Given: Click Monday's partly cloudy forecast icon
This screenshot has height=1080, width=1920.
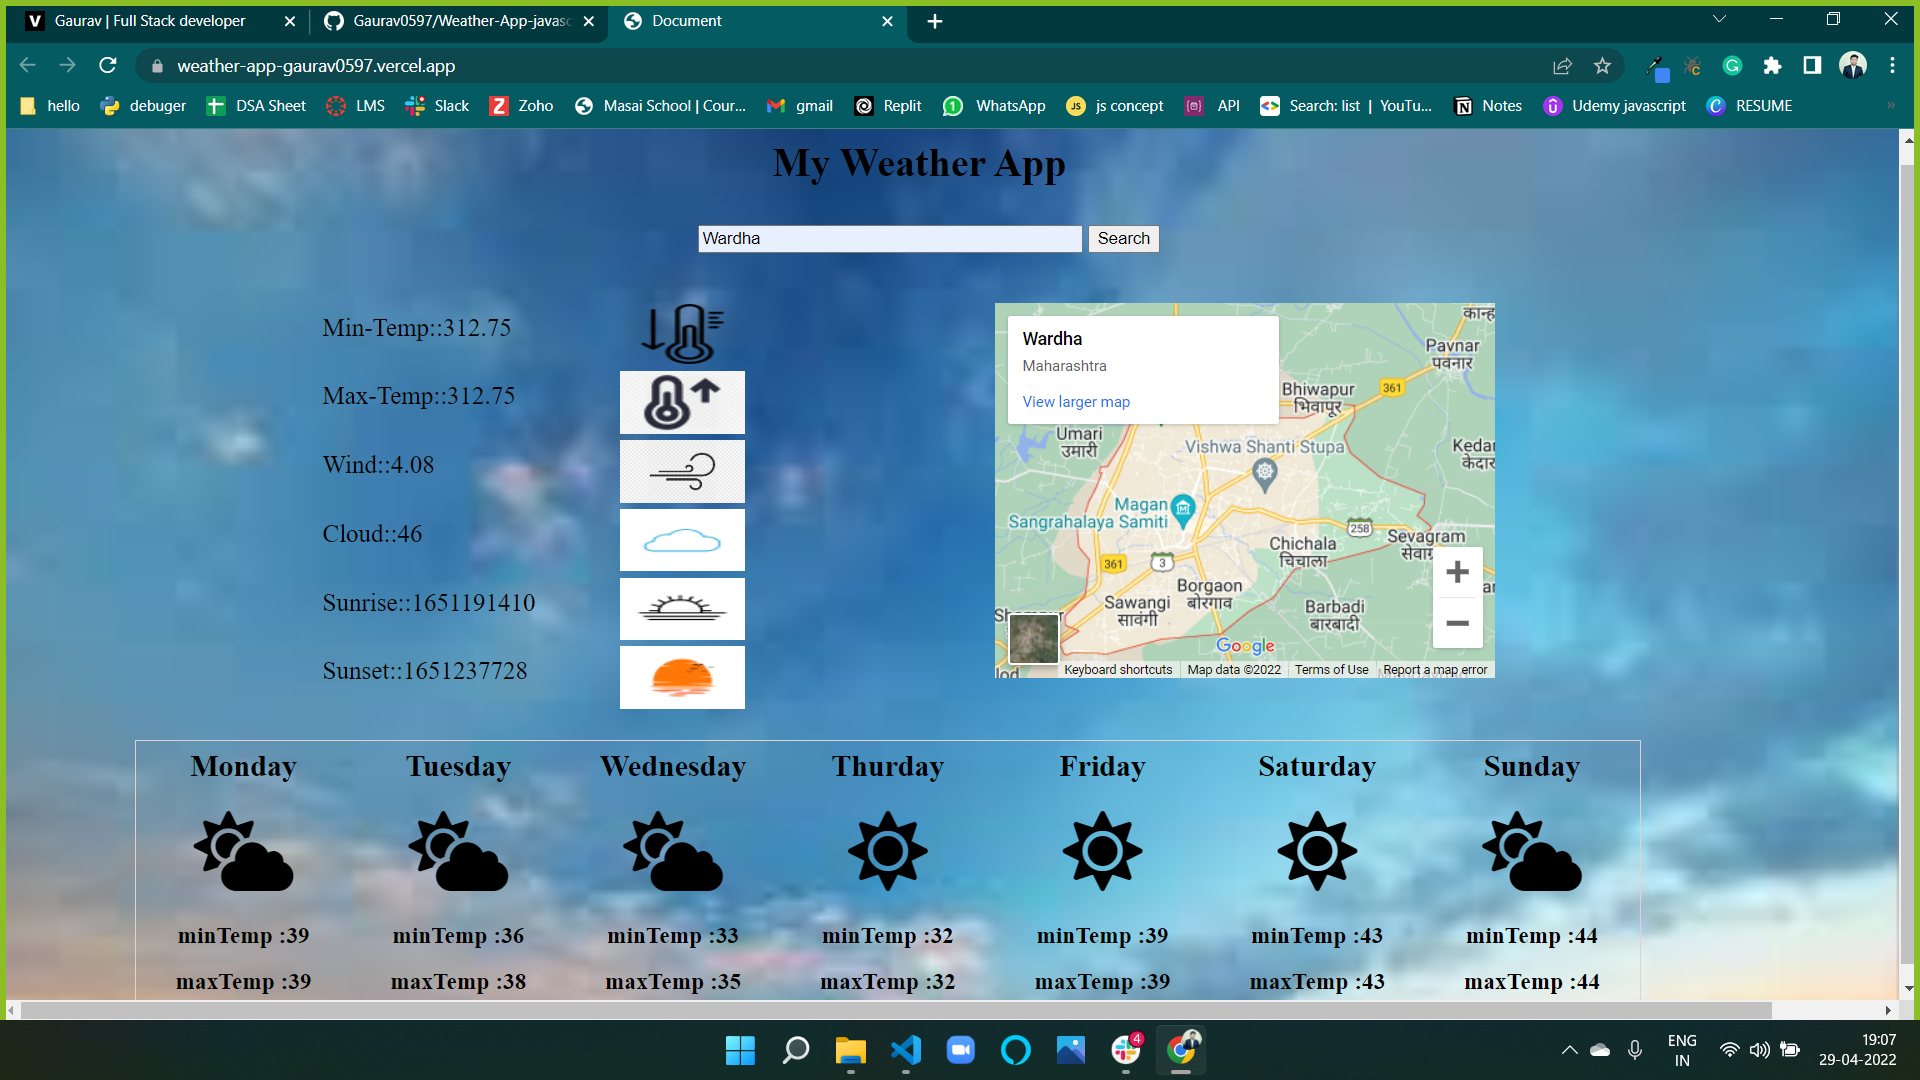Looking at the screenshot, I should 243,851.
